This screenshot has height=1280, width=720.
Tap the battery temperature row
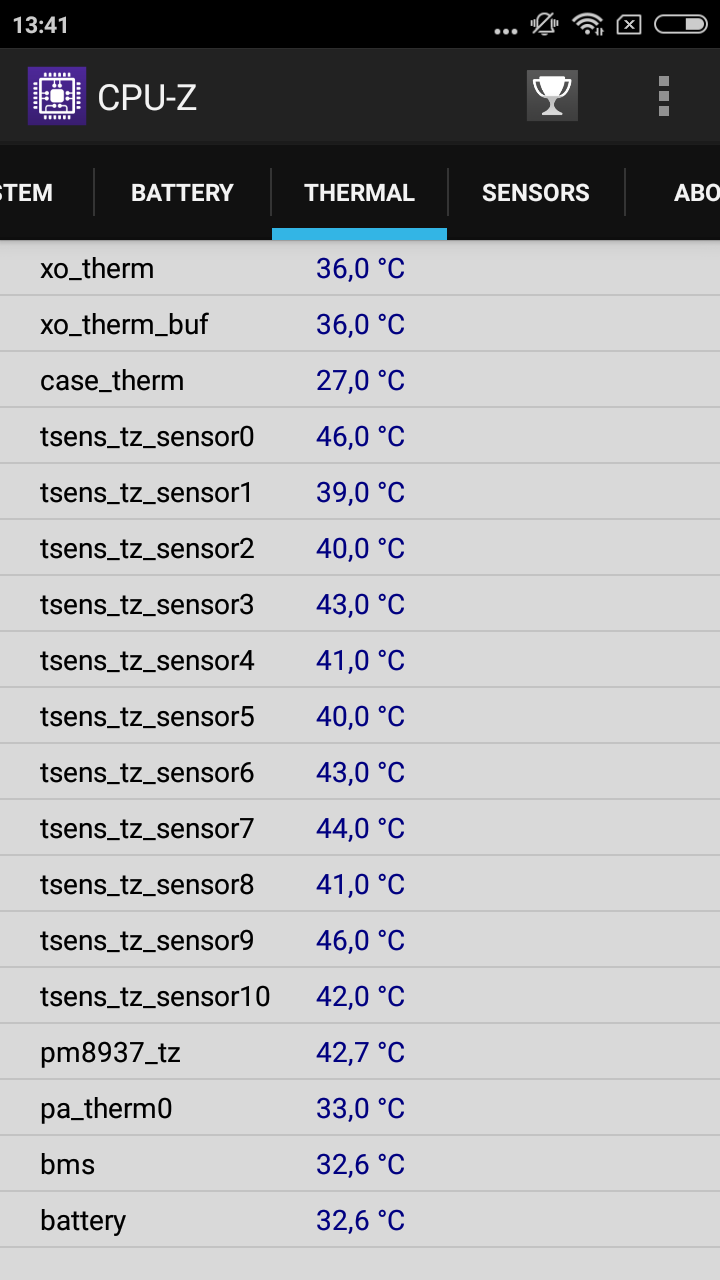[360, 1221]
